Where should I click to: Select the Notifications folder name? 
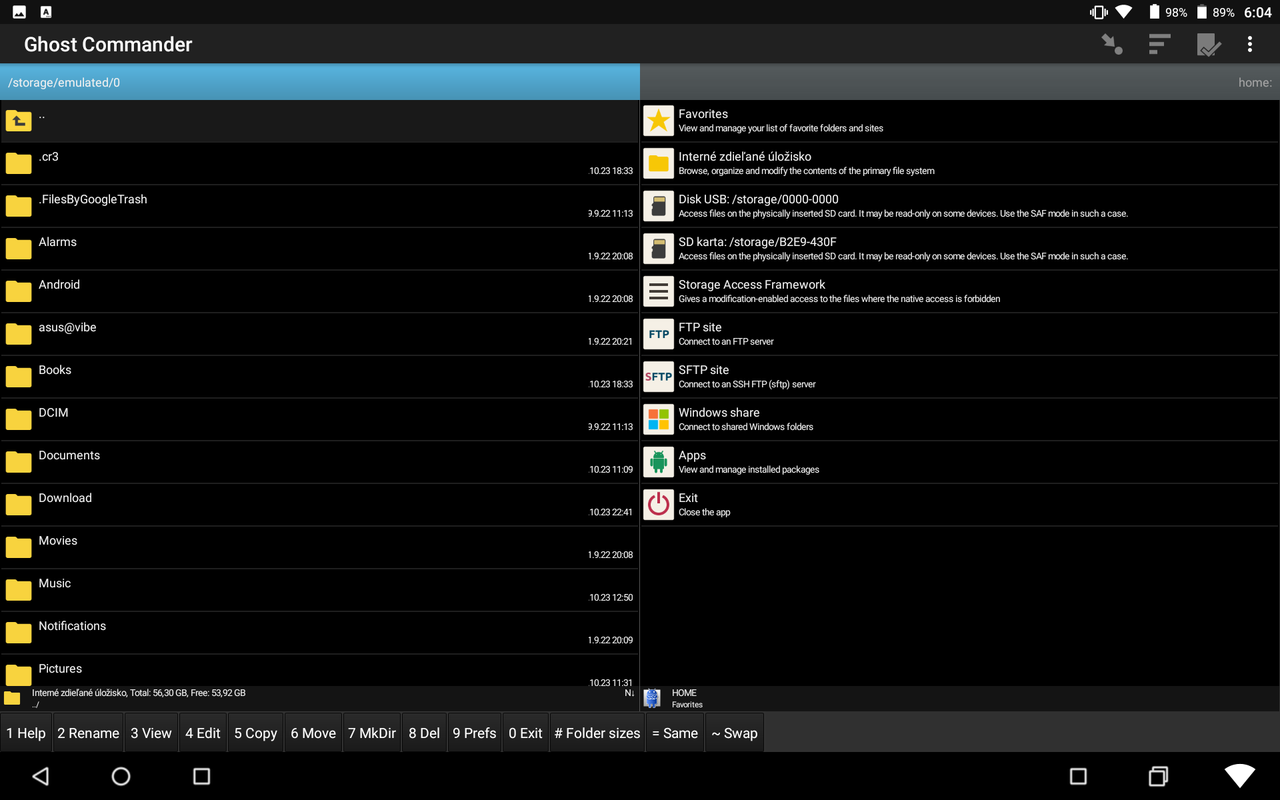(72, 626)
